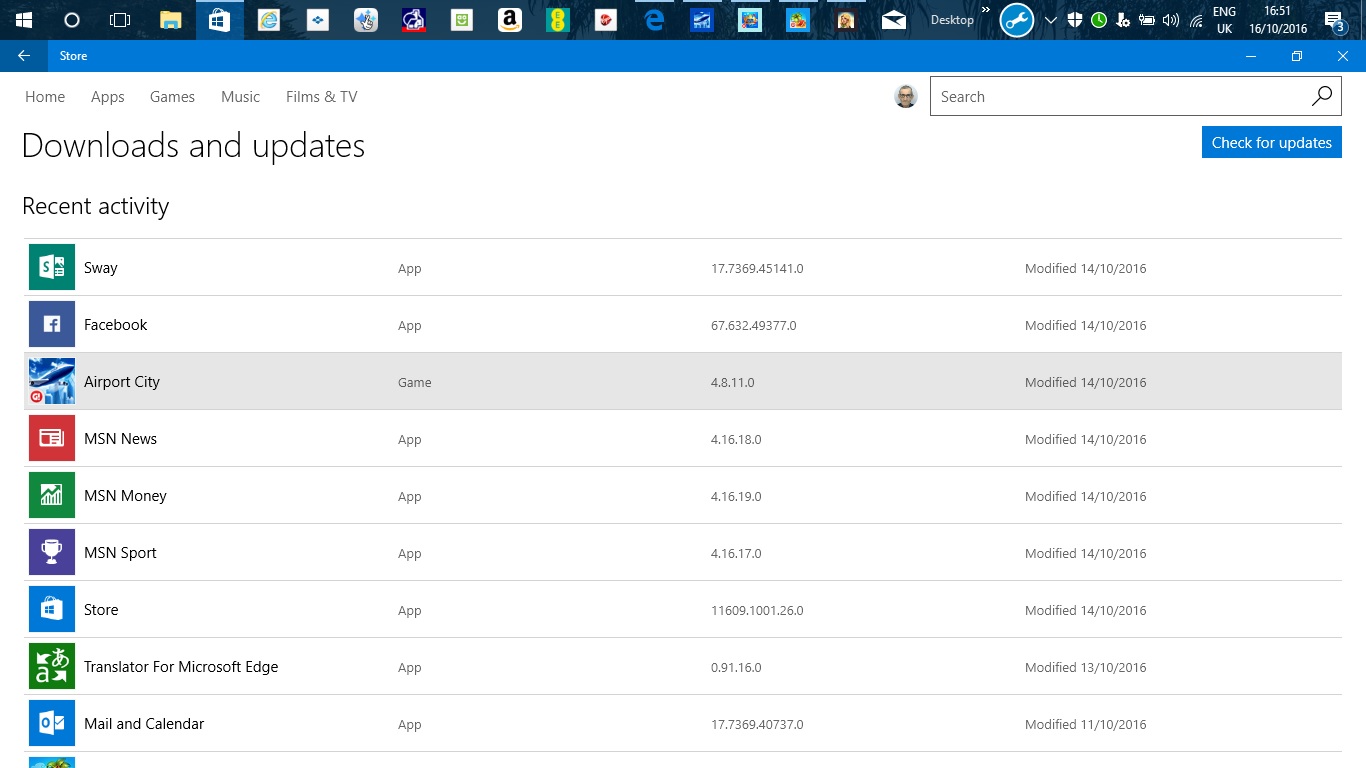Go back using the Store back arrow

pos(24,56)
